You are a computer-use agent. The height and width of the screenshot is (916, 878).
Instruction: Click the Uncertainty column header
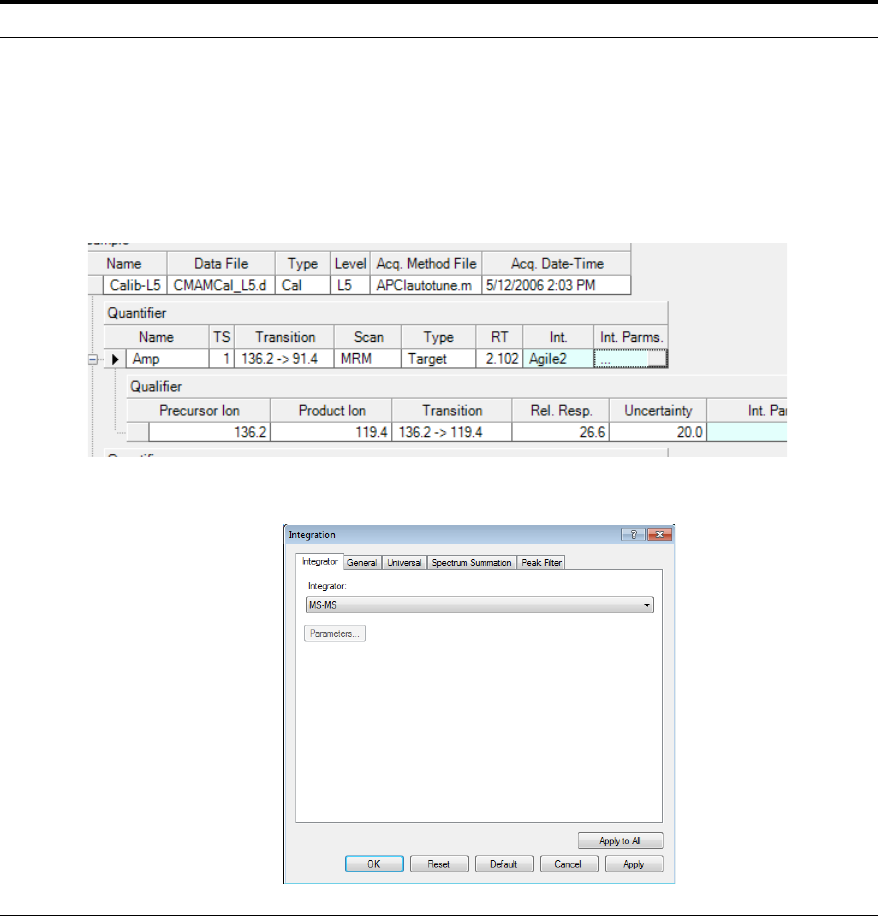[658, 411]
